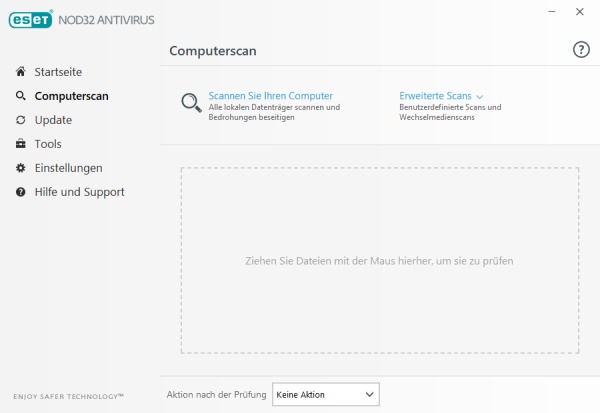The image size is (600, 413).
Task: Click the Startseite home icon
Action: click(x=21, y=72)
